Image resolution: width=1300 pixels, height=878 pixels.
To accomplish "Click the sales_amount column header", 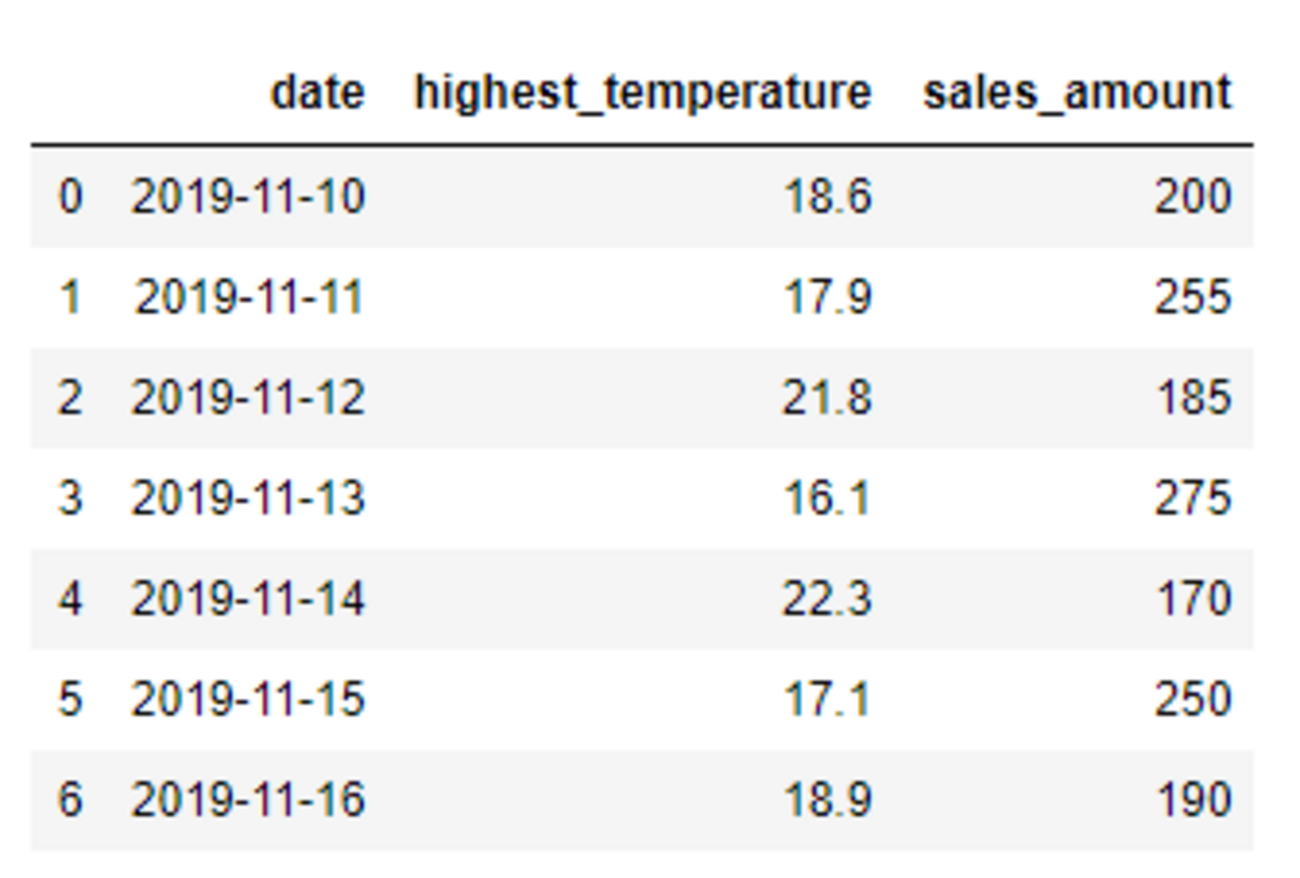I will (1077, 93).
